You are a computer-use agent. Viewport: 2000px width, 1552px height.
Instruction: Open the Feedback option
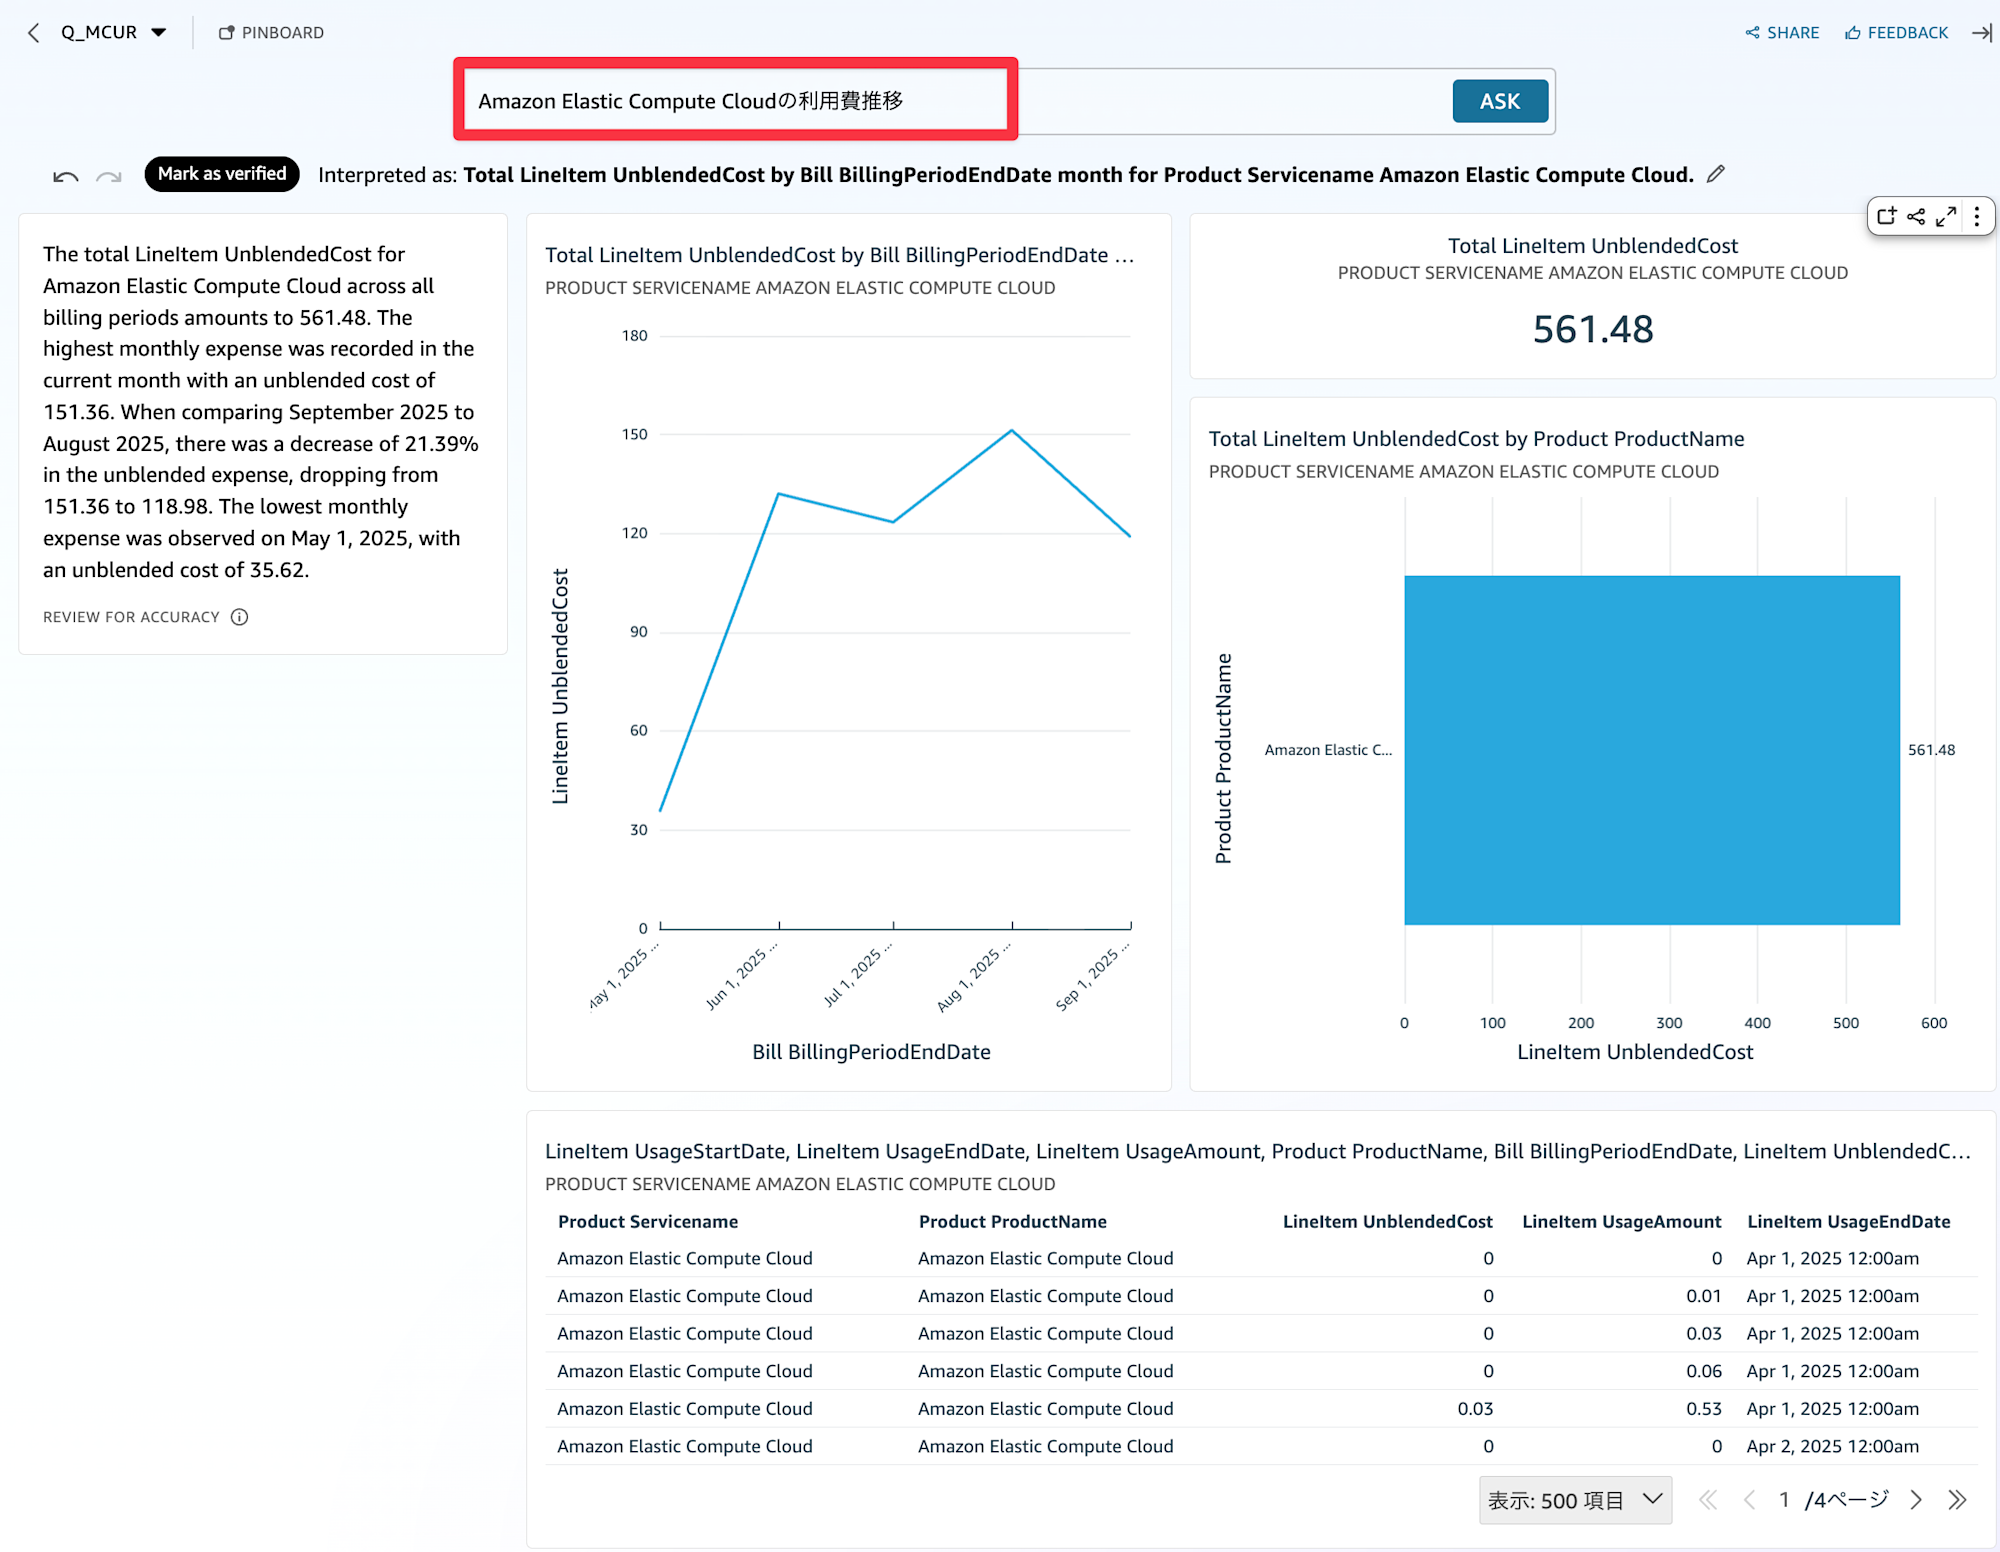point(1896,33)
